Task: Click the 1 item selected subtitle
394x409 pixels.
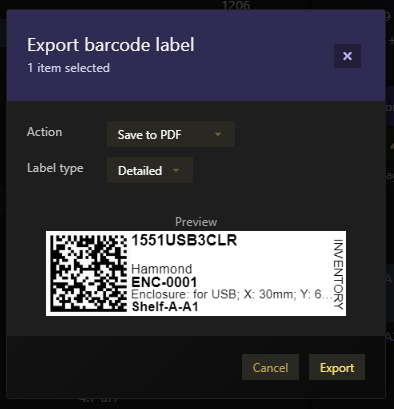Action: 68,68
